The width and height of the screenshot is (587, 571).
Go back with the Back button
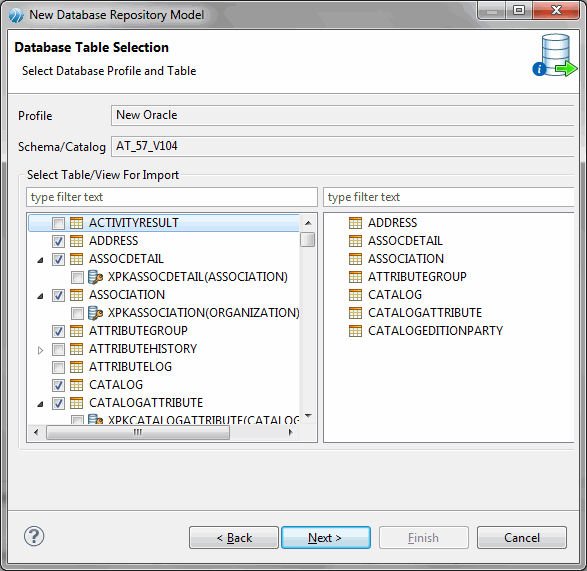click(234, 538)
